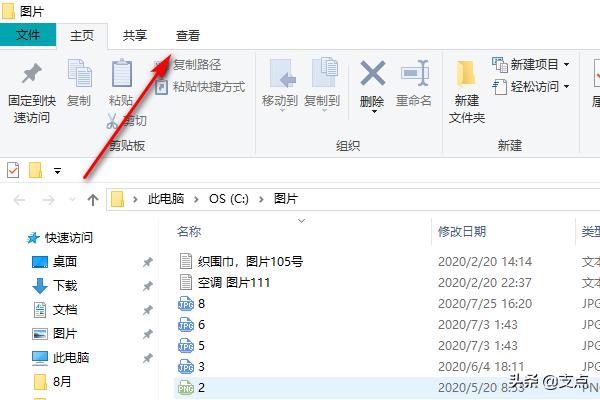Screen dimensions: 600x400
Task: Open the 8月 folder in navigation pane
Action: [x=62, y=382]
